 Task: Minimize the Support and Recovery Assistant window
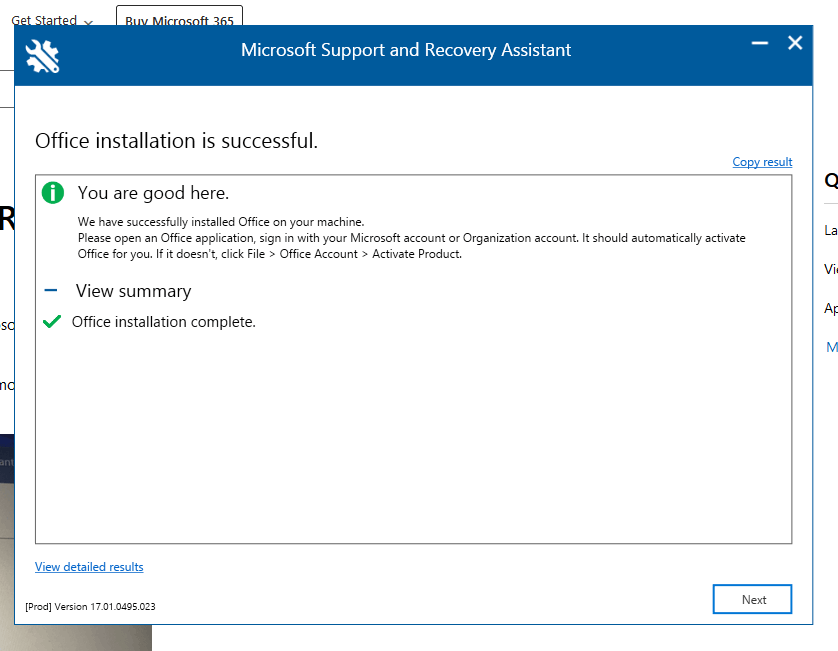coord(759,43)
